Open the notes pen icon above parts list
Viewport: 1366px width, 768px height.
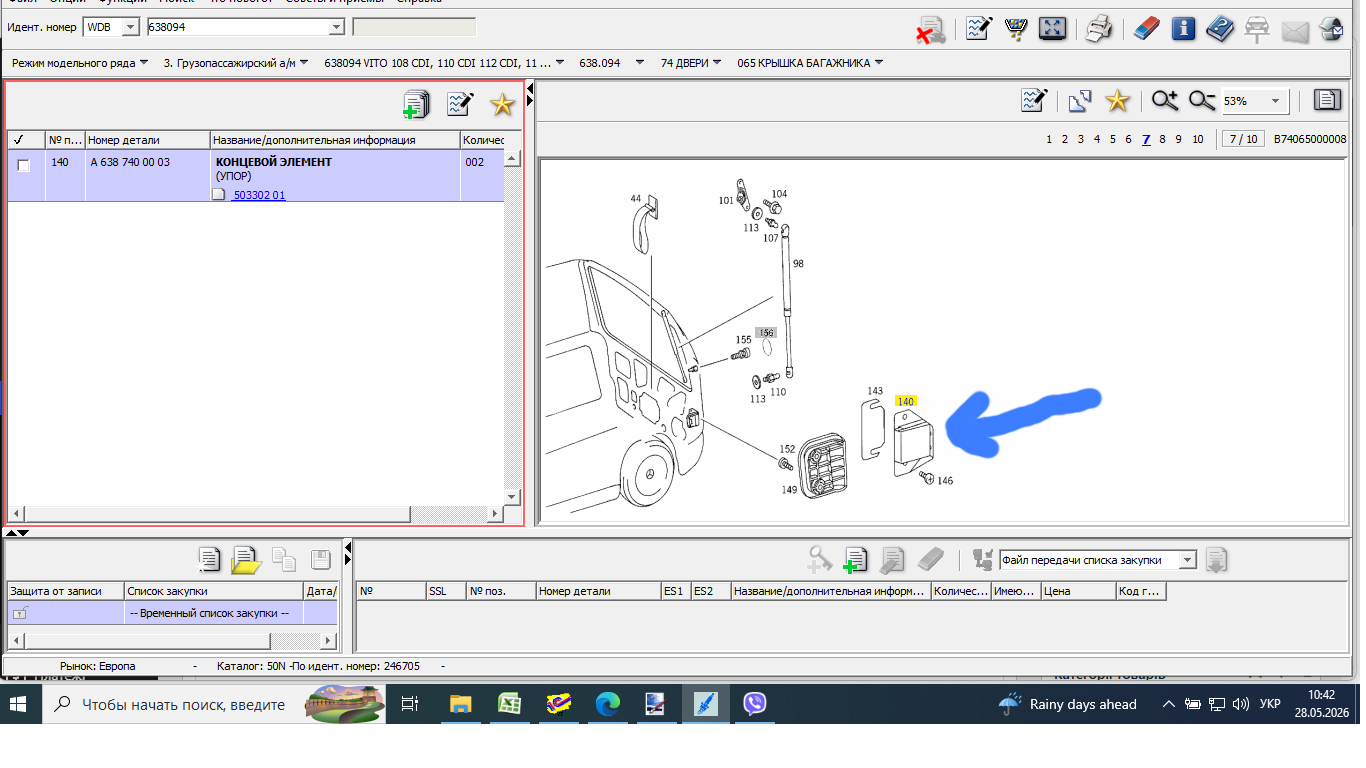460,103
